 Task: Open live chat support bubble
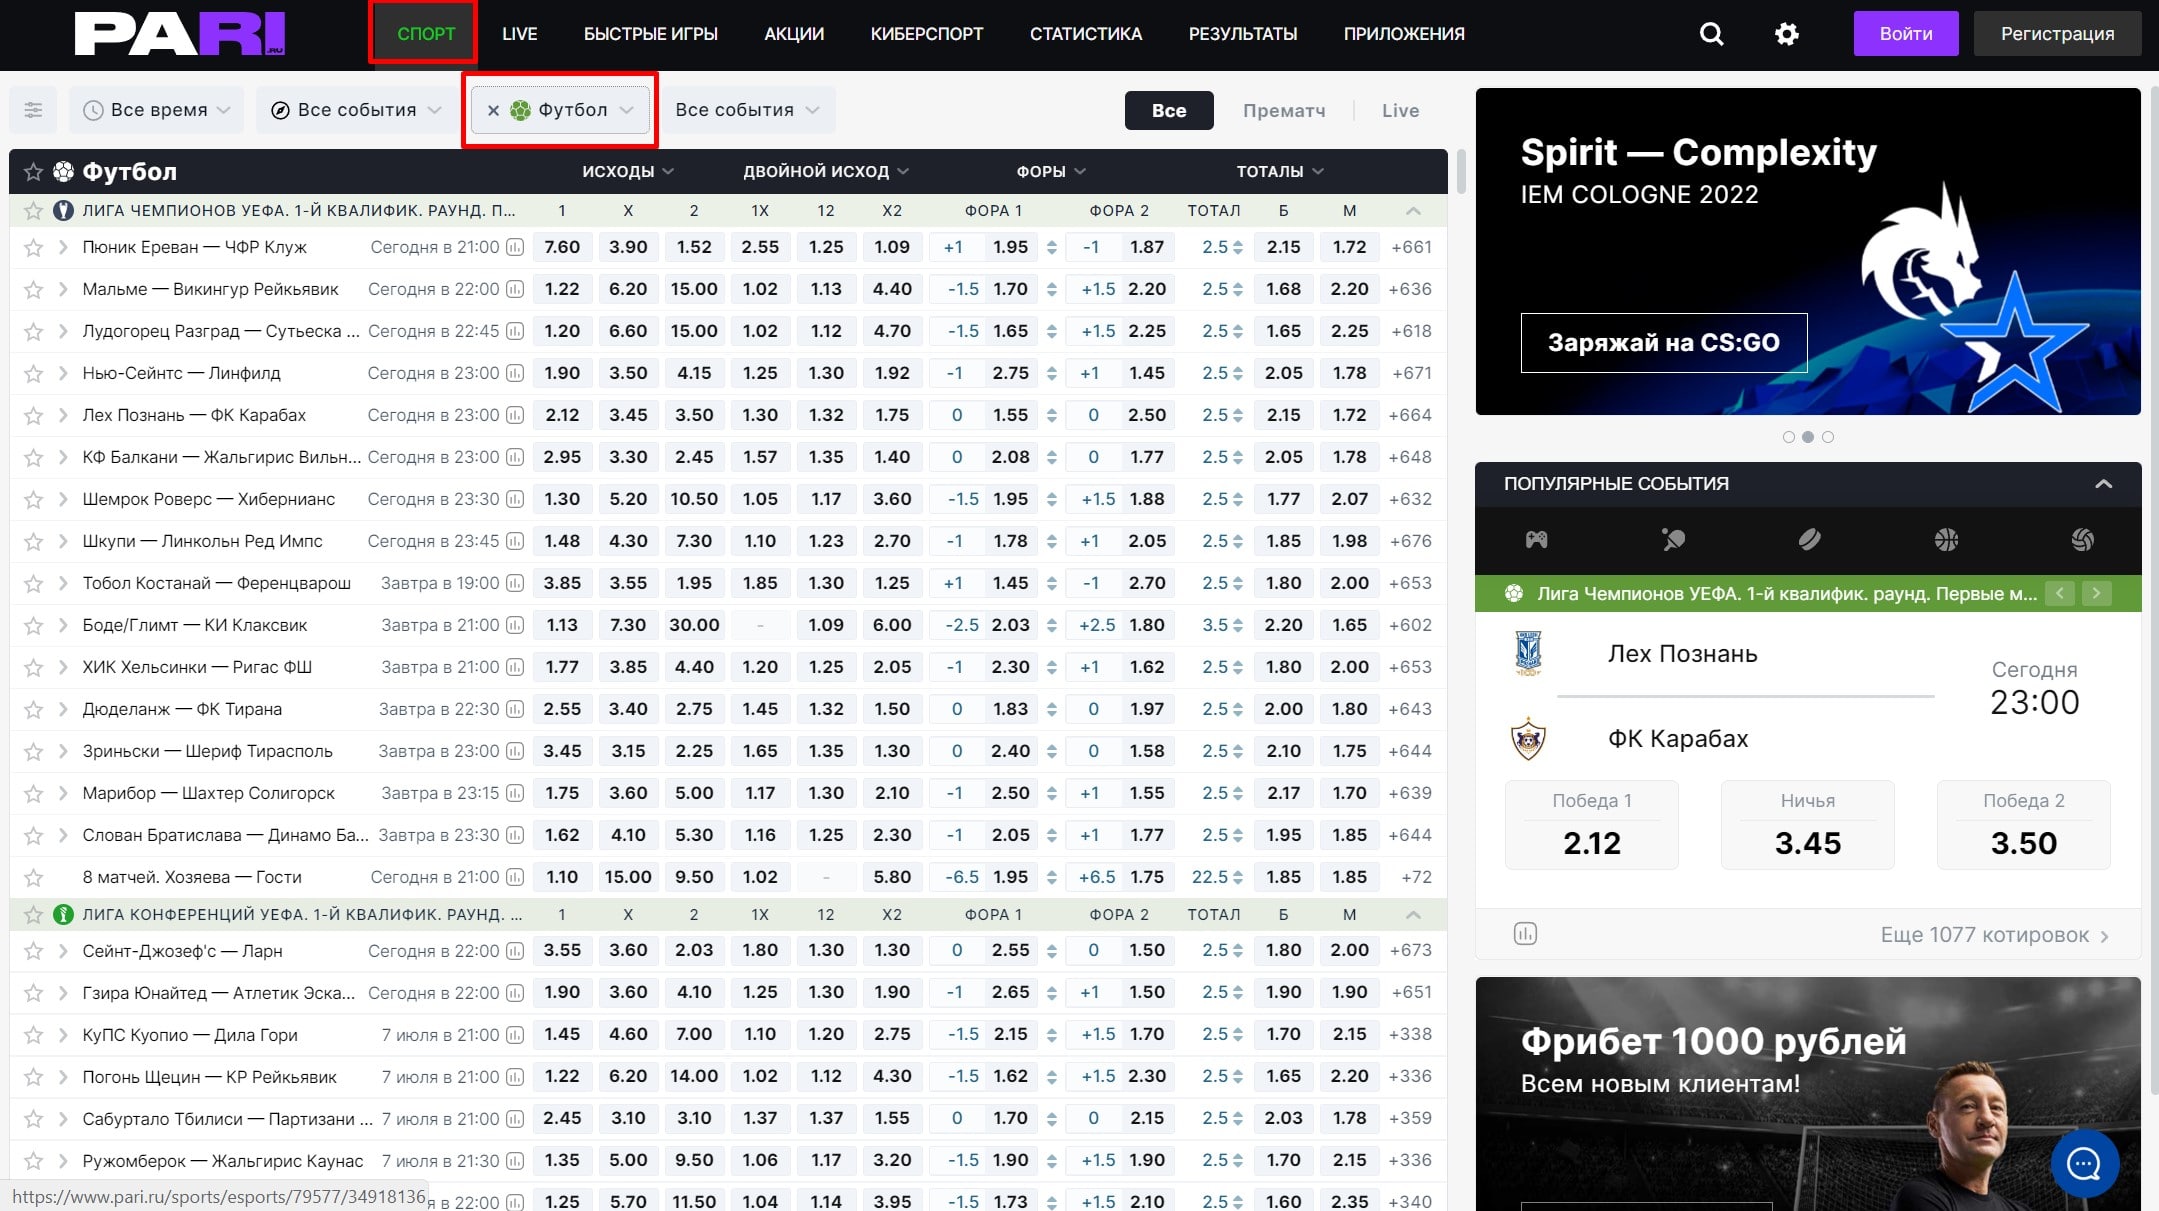tap(2084, 1164)
